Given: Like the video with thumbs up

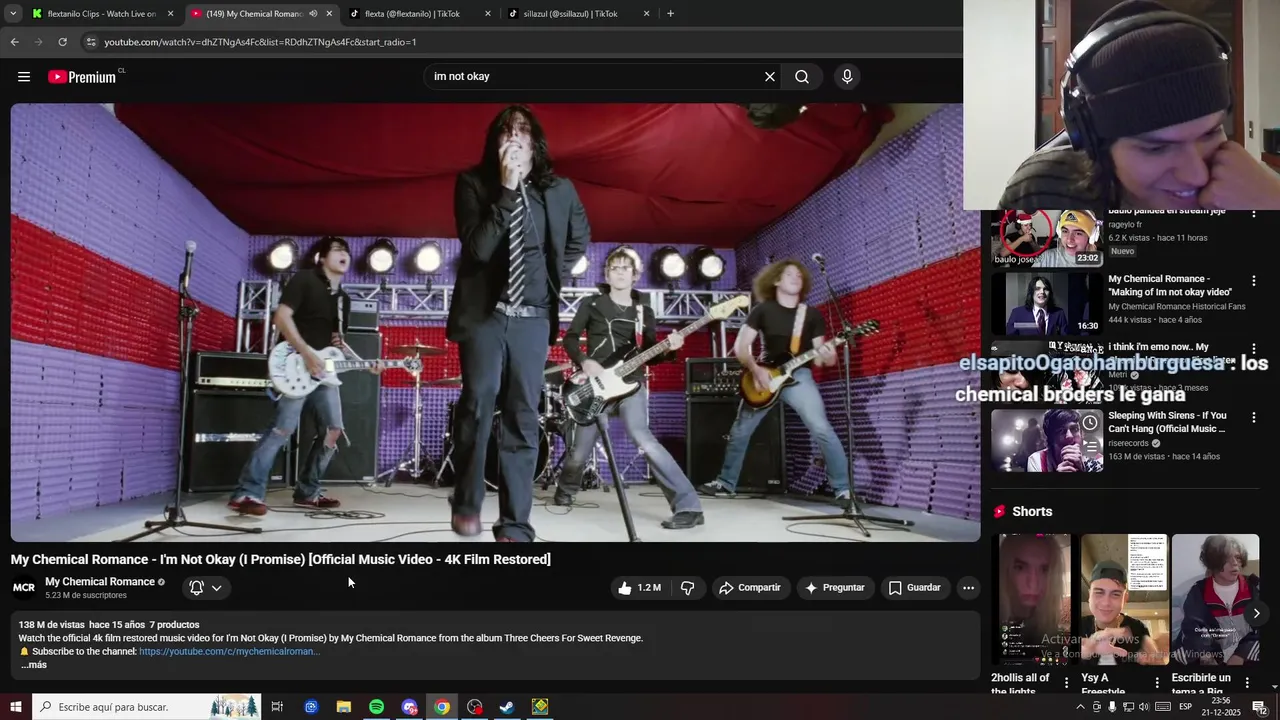Looking at the screenshot, I should 639,588.
